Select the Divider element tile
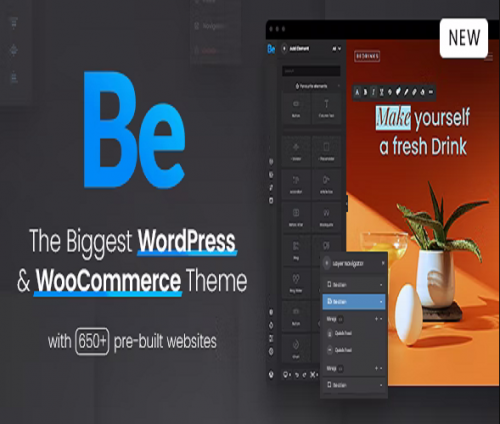This screenshot has width=500, height=424. pos(296,152)
